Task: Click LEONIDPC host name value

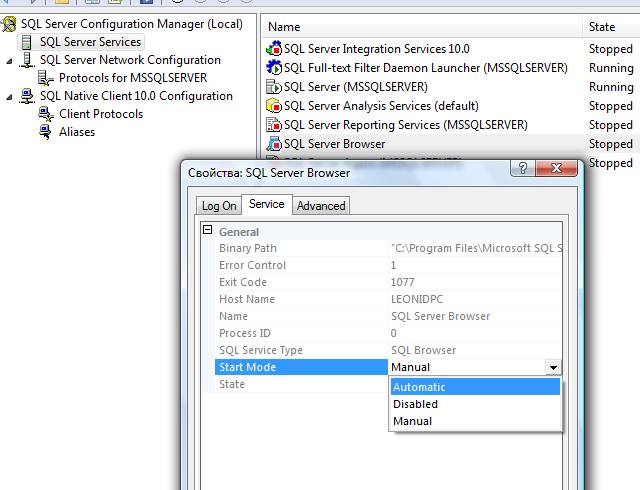Action: pyautogui.click(x=417, y=299)
